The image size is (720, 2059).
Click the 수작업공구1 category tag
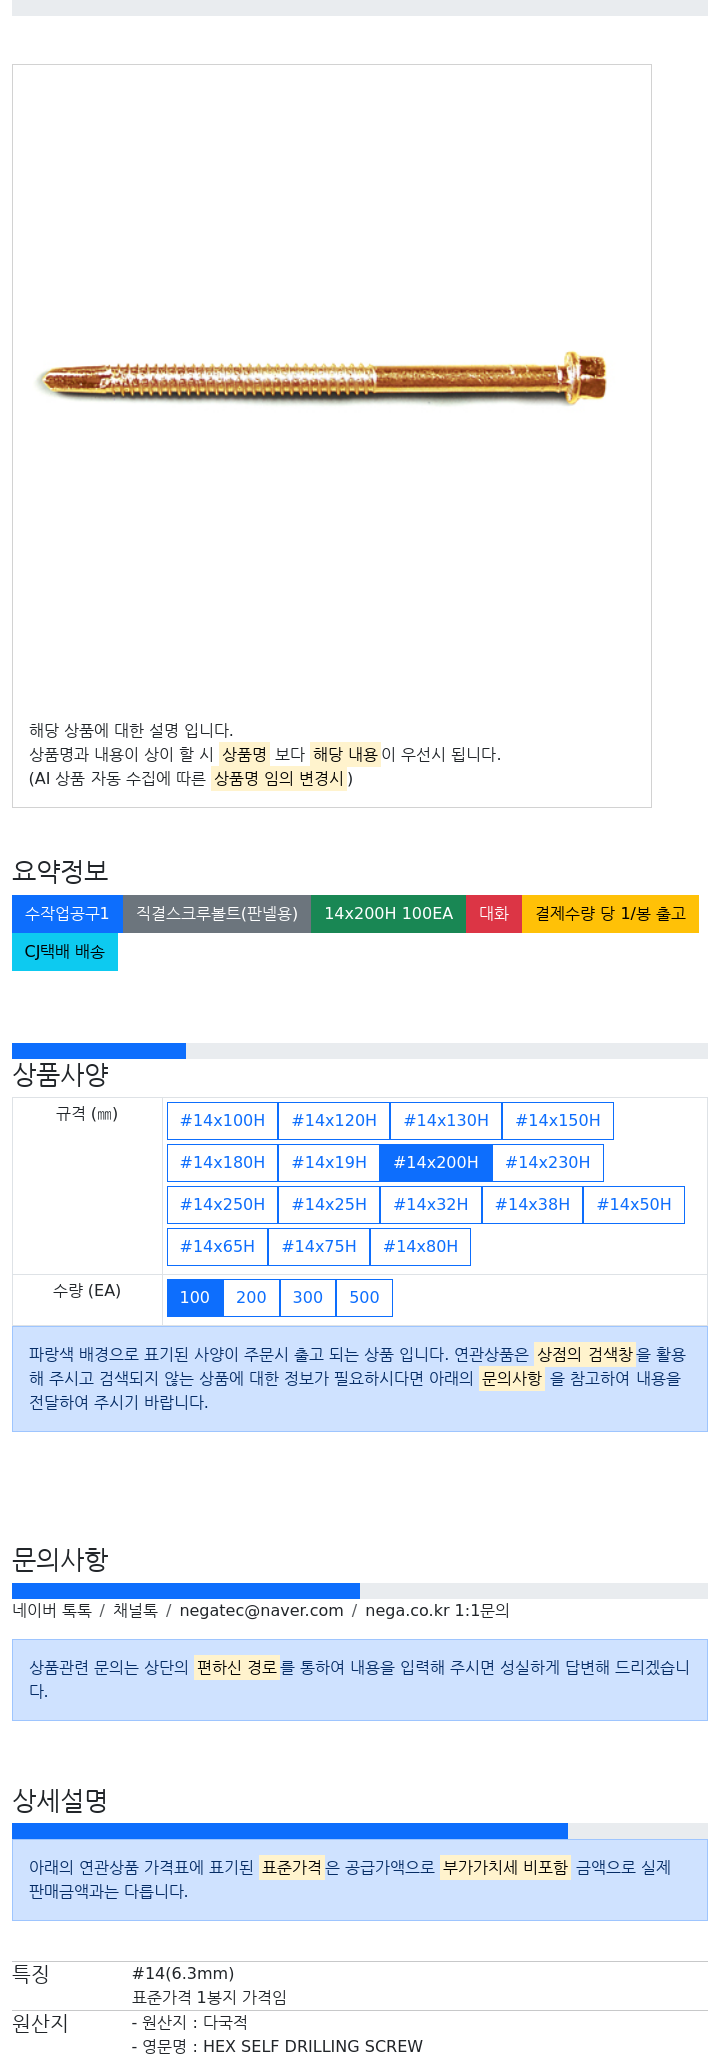(67, 914)
